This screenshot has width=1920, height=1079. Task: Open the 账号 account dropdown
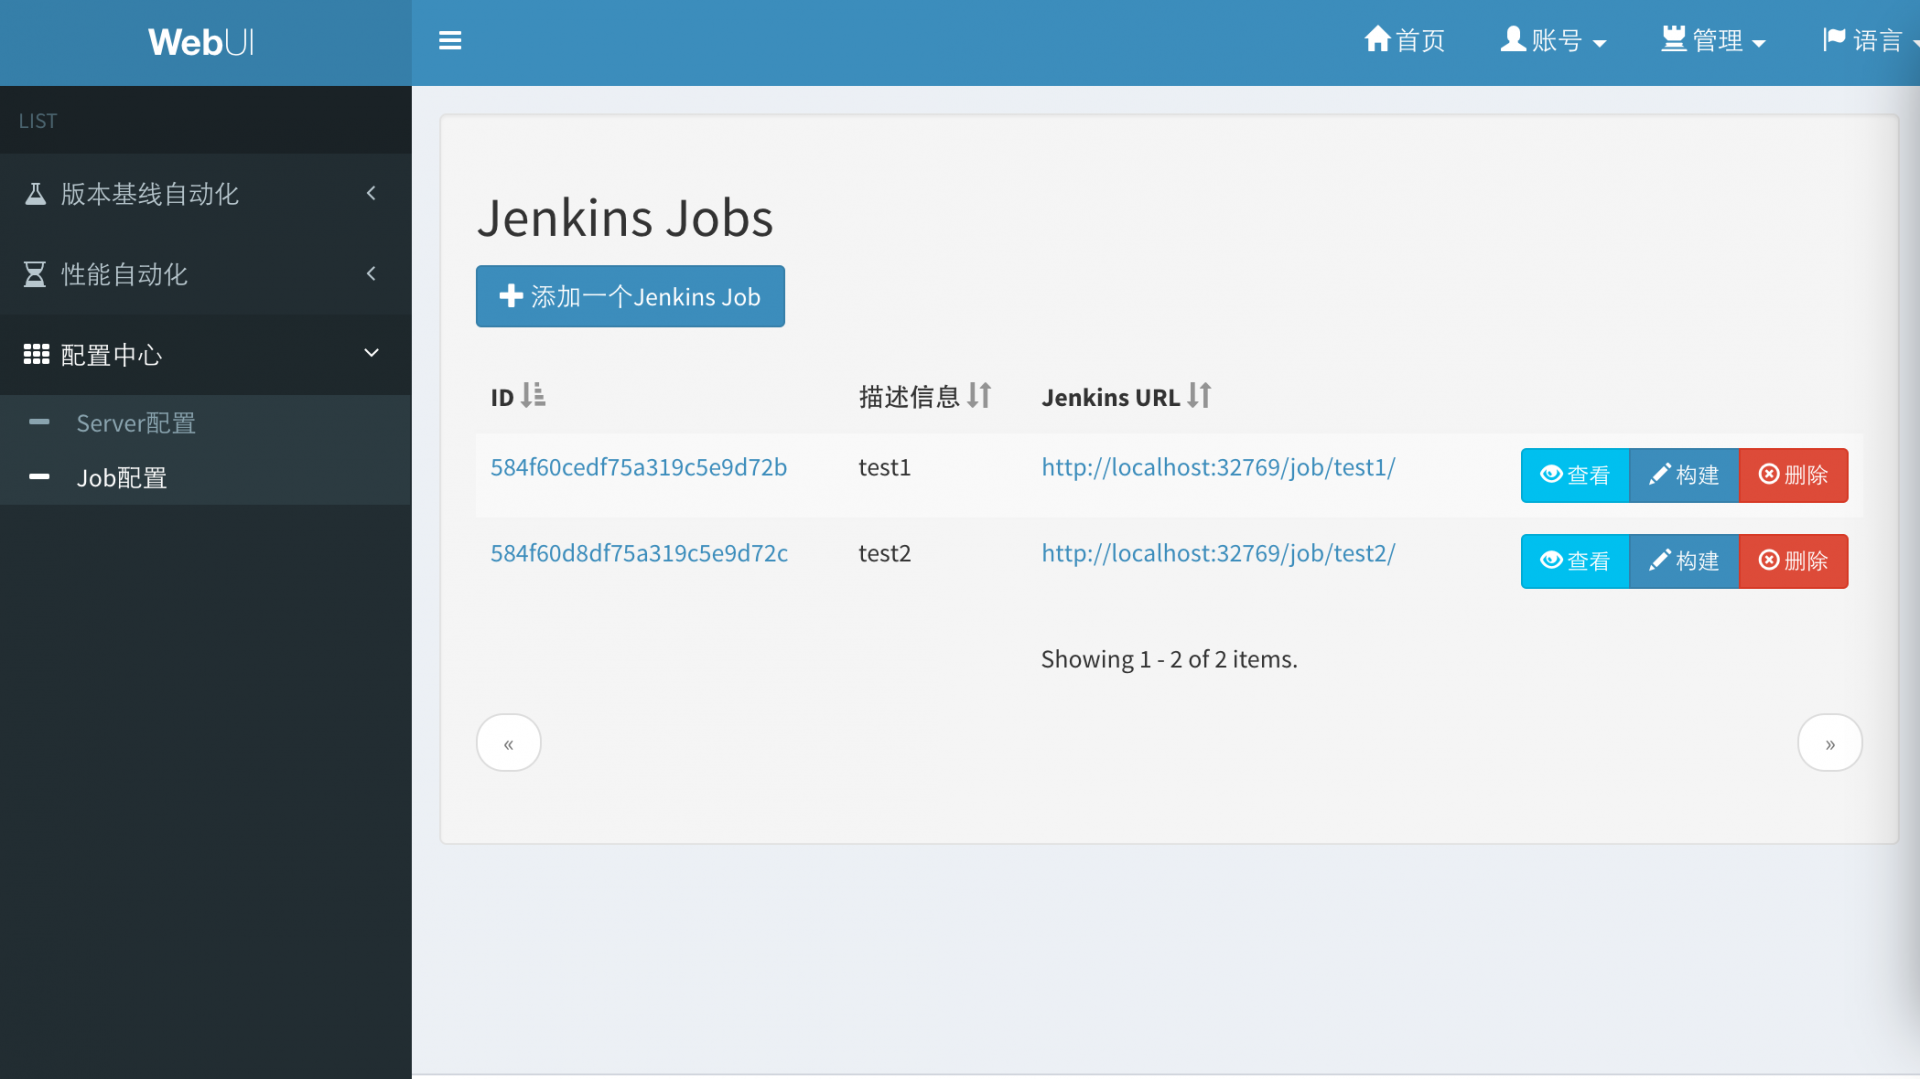coord(1553,41)
